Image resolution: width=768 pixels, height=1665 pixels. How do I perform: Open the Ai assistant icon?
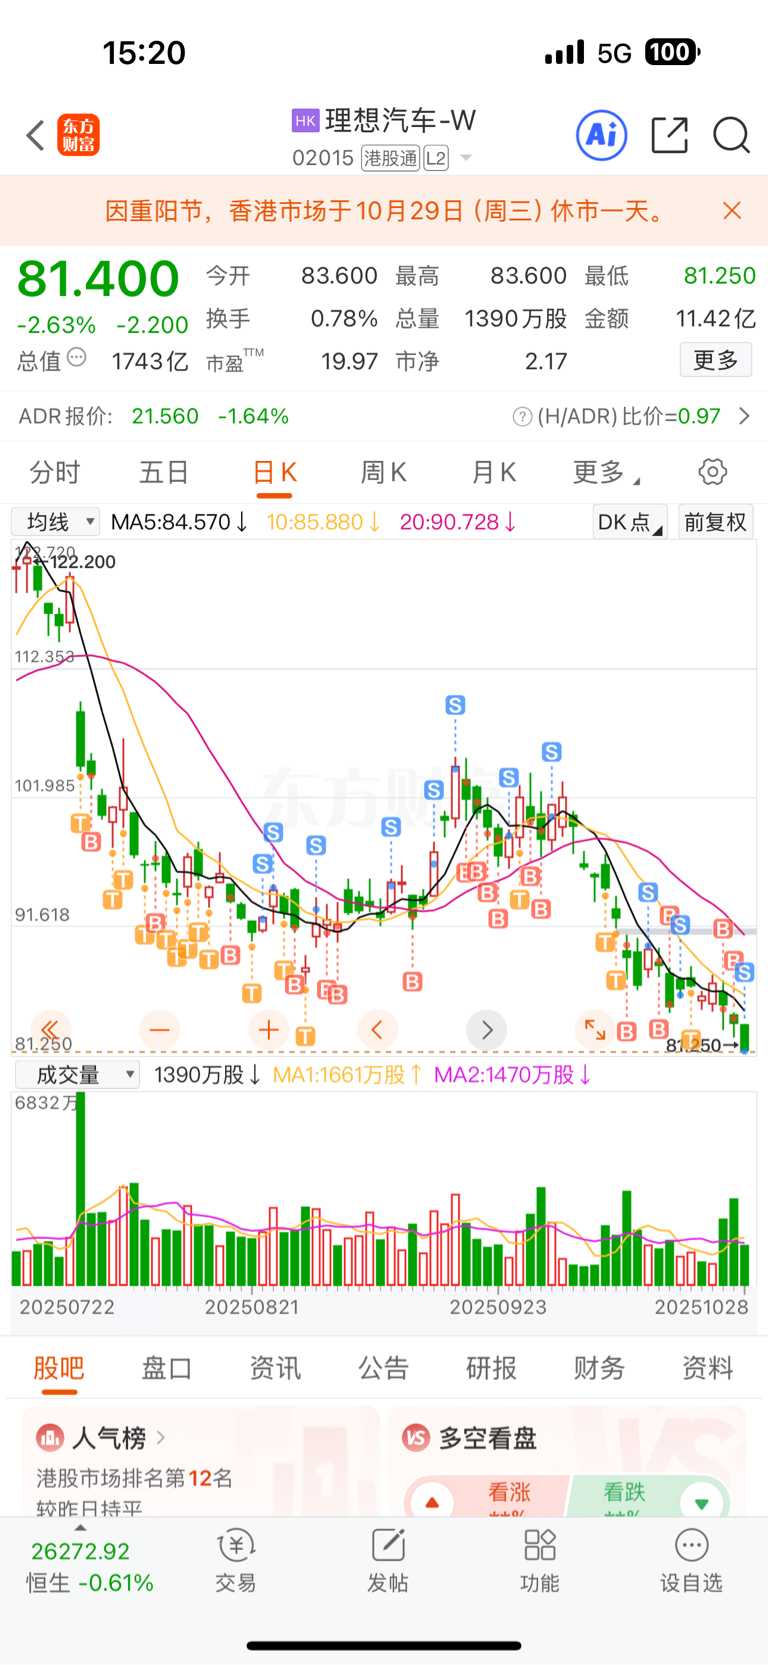pos(602,135)
